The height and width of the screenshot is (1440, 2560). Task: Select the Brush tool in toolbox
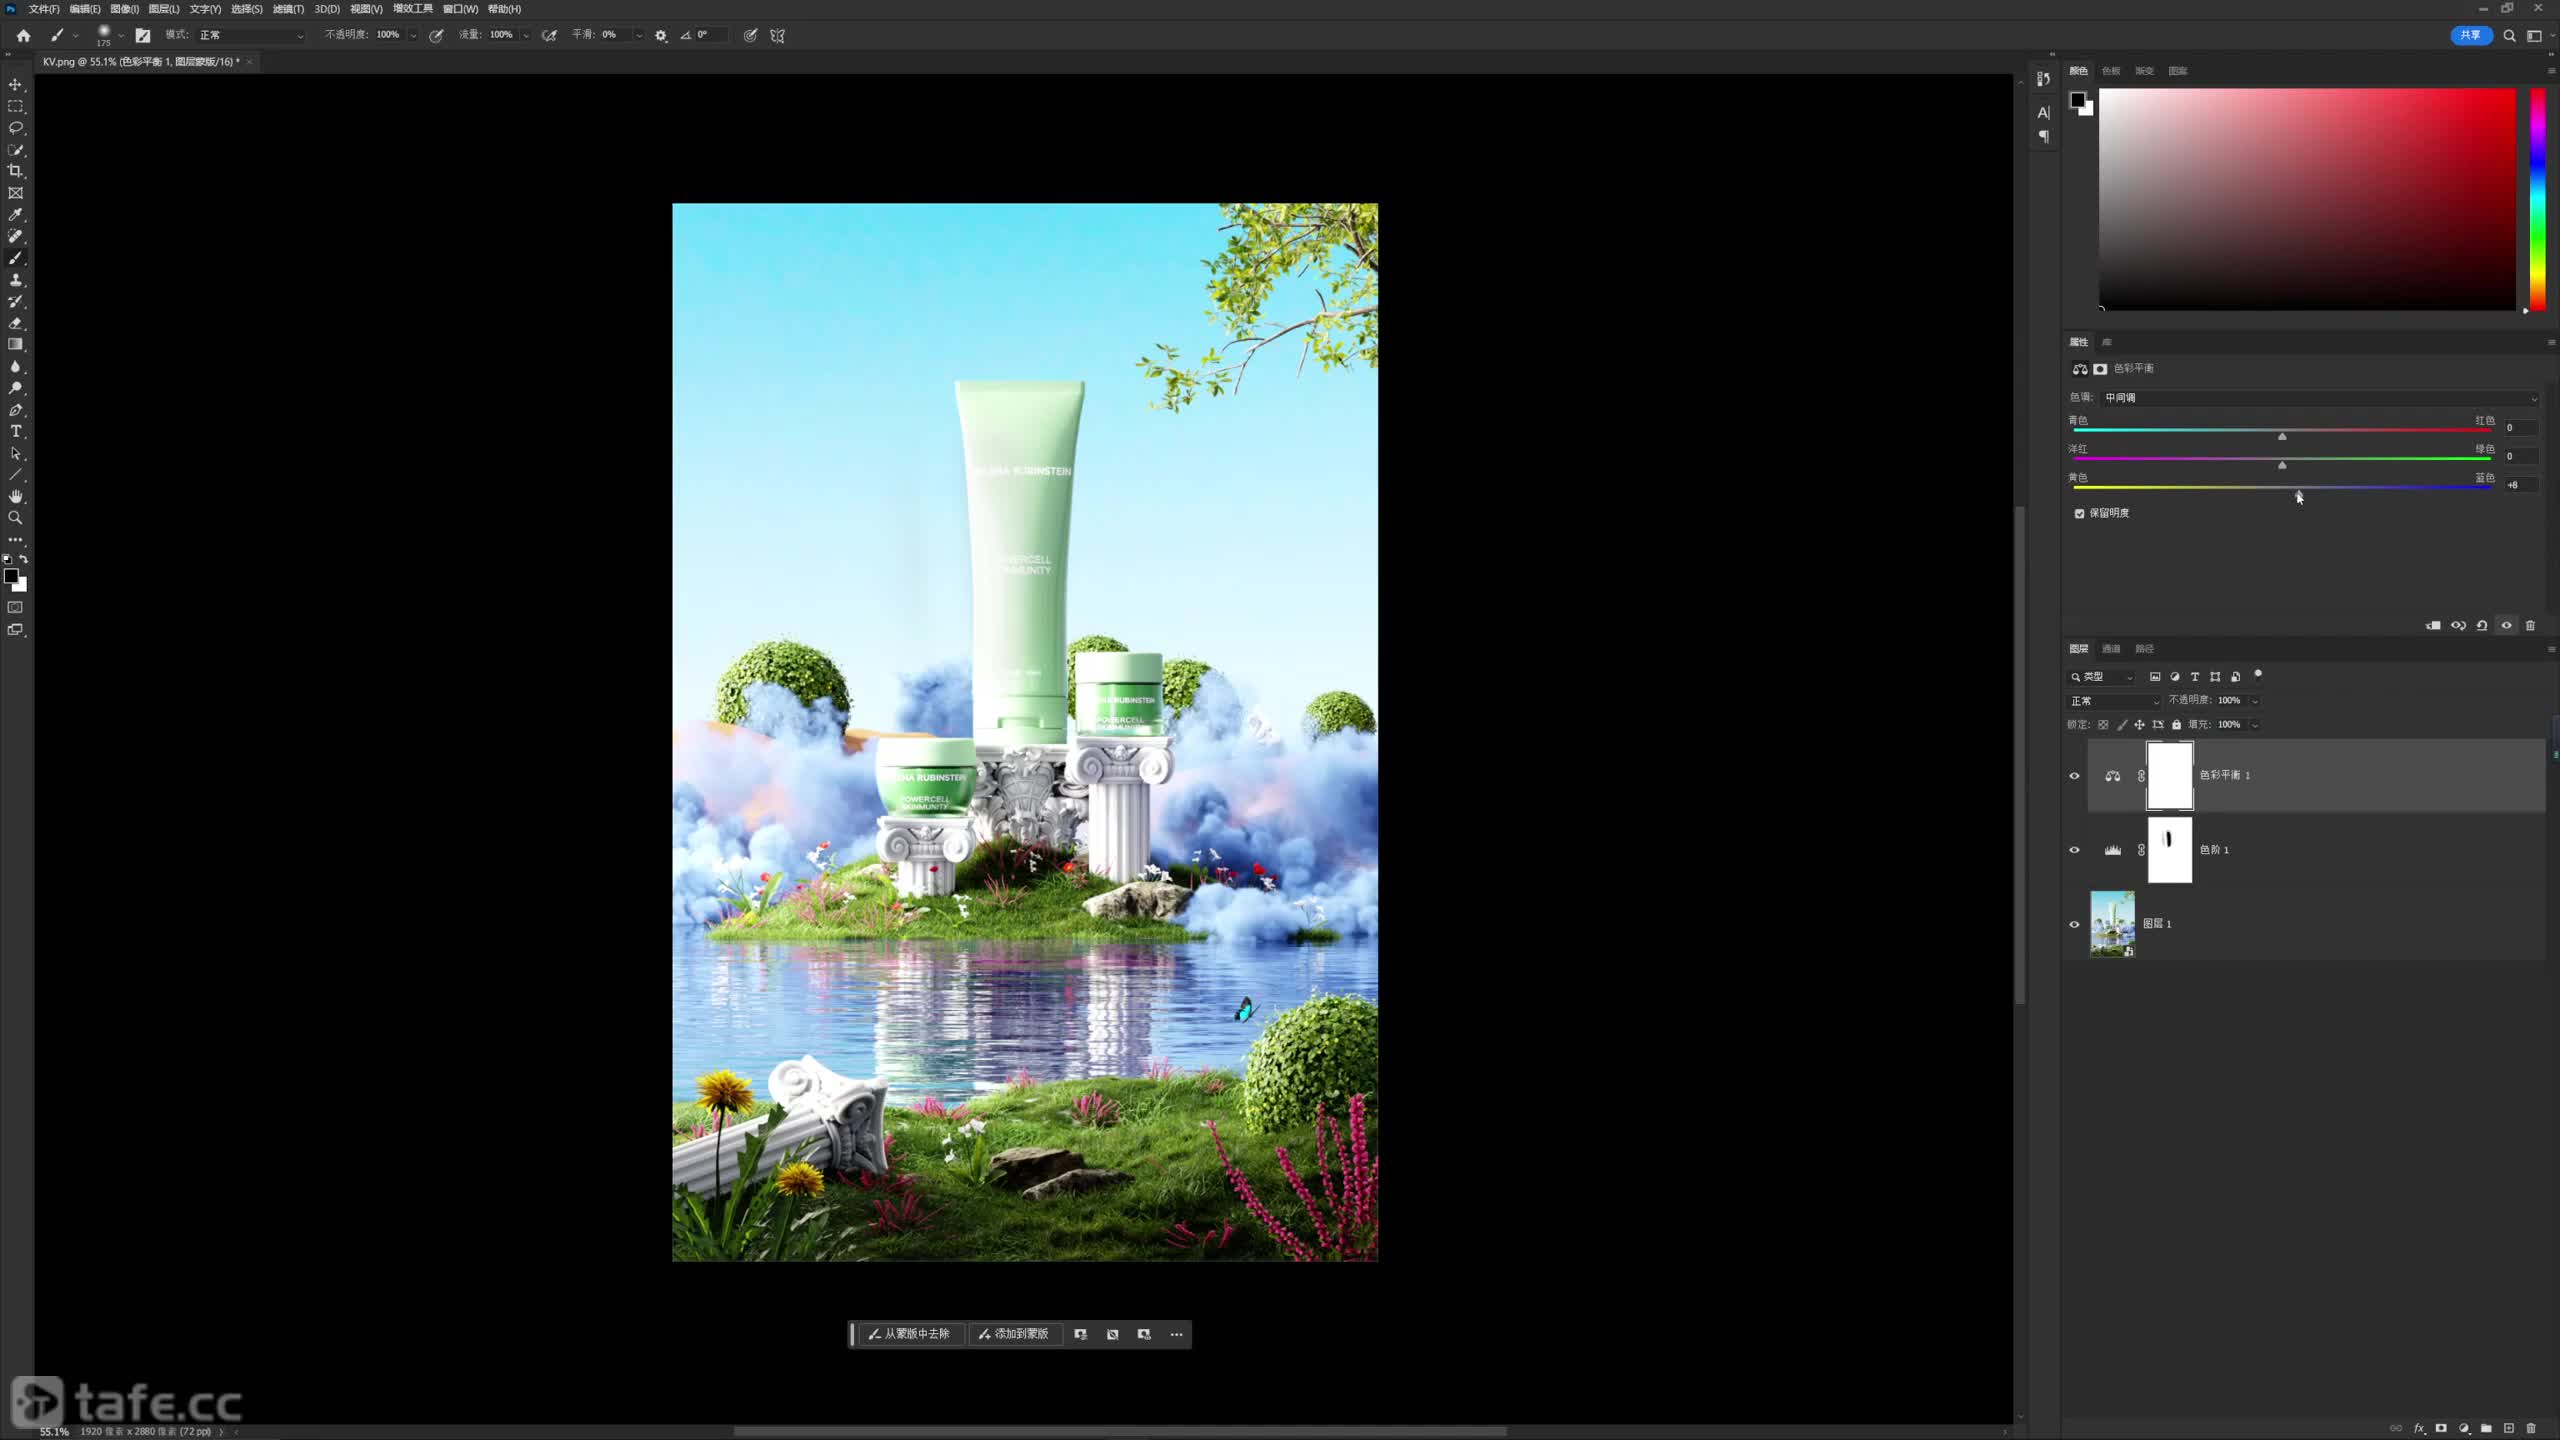(x=15, y=258)
